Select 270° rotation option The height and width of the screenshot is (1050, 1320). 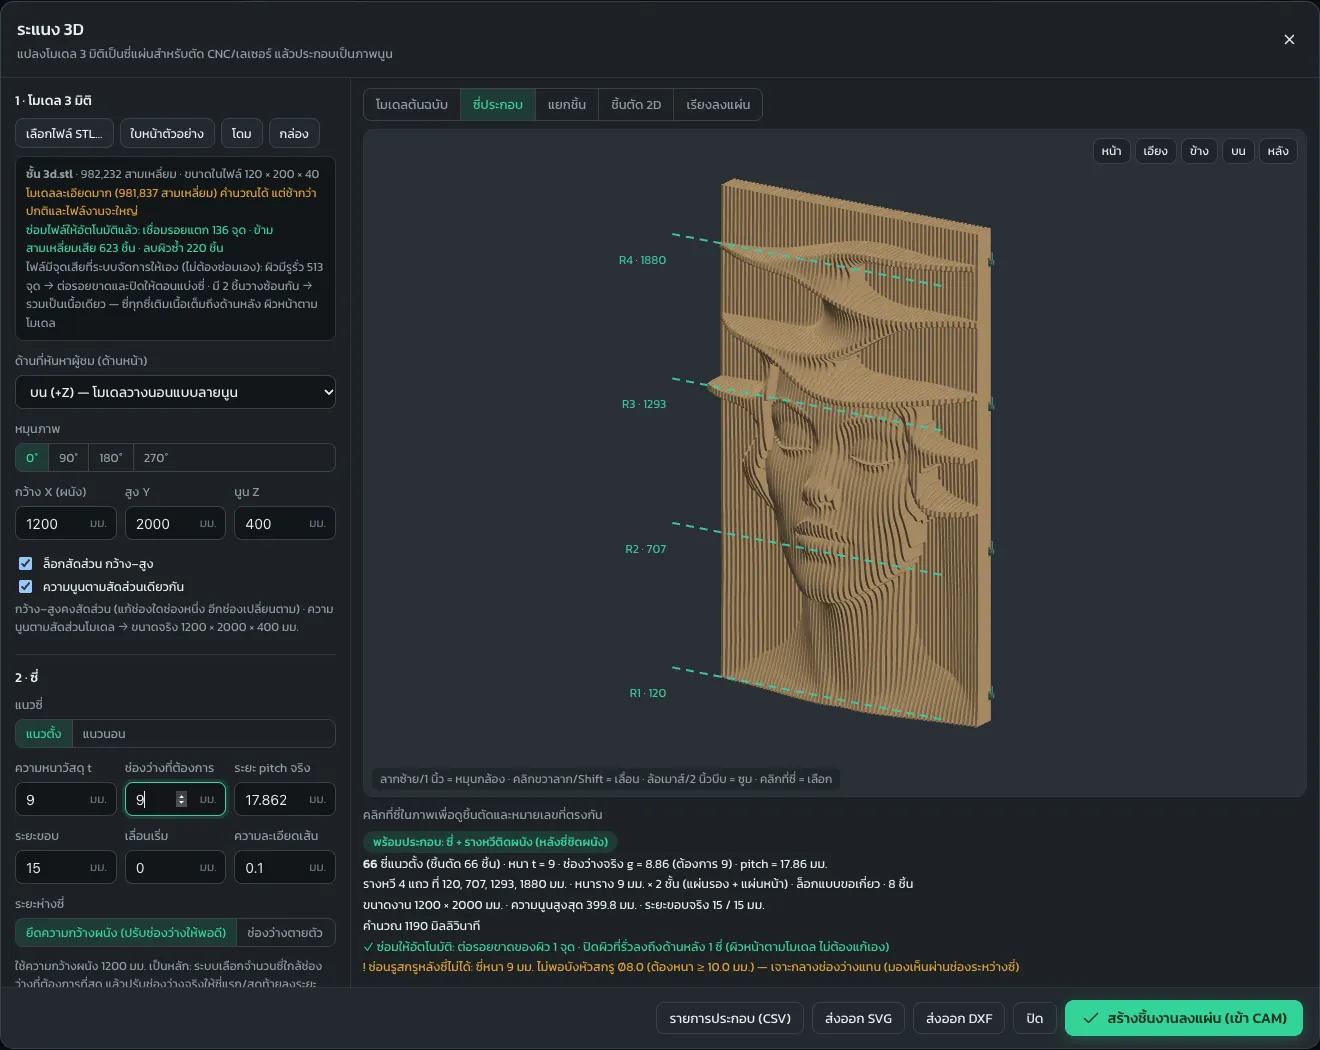click(156, 458)
